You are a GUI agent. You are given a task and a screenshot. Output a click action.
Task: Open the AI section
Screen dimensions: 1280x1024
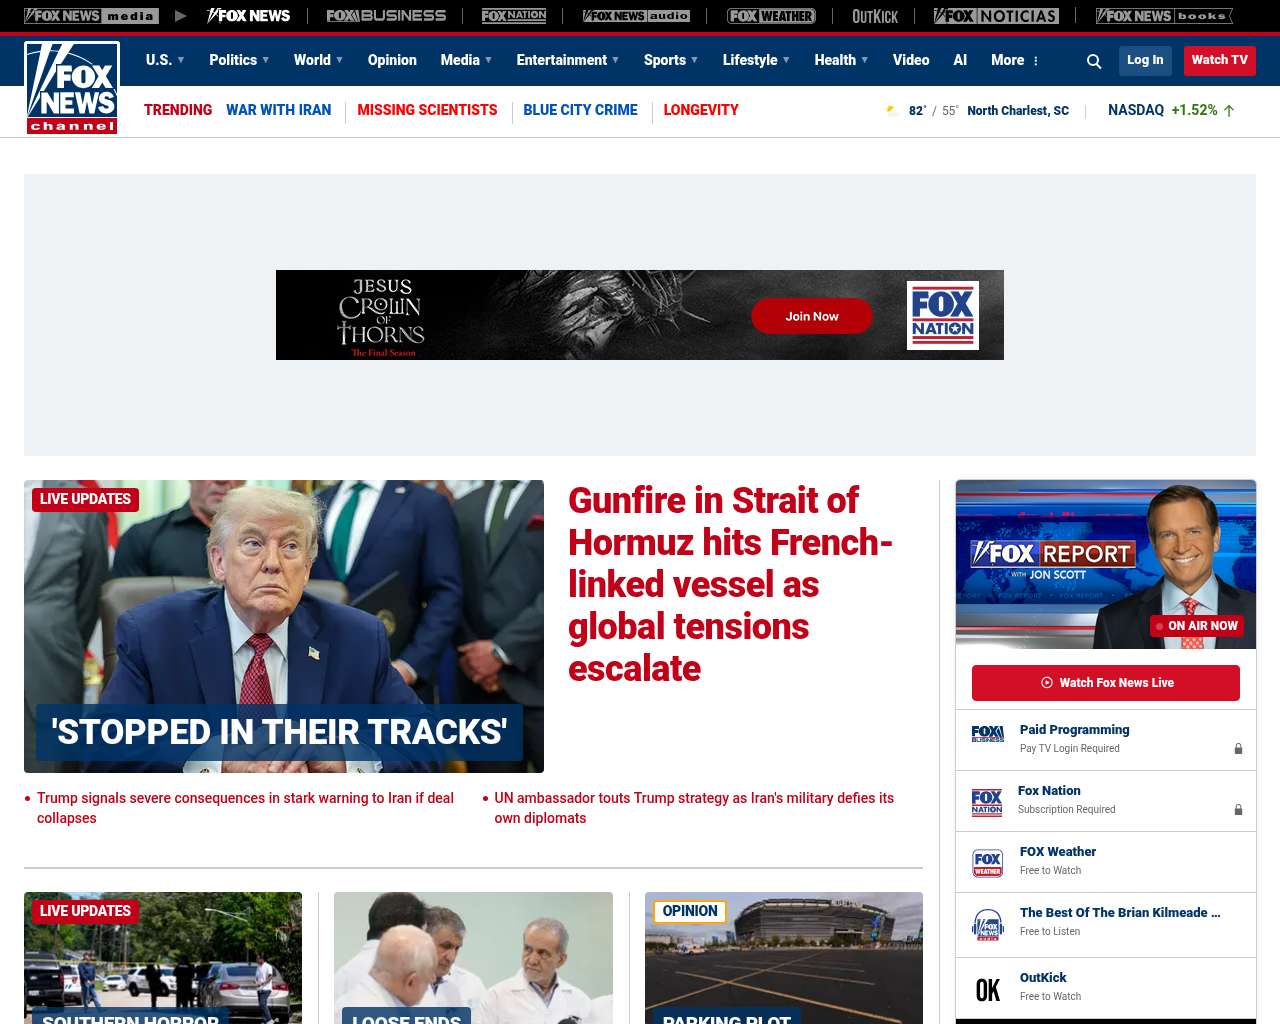[960, 60]
